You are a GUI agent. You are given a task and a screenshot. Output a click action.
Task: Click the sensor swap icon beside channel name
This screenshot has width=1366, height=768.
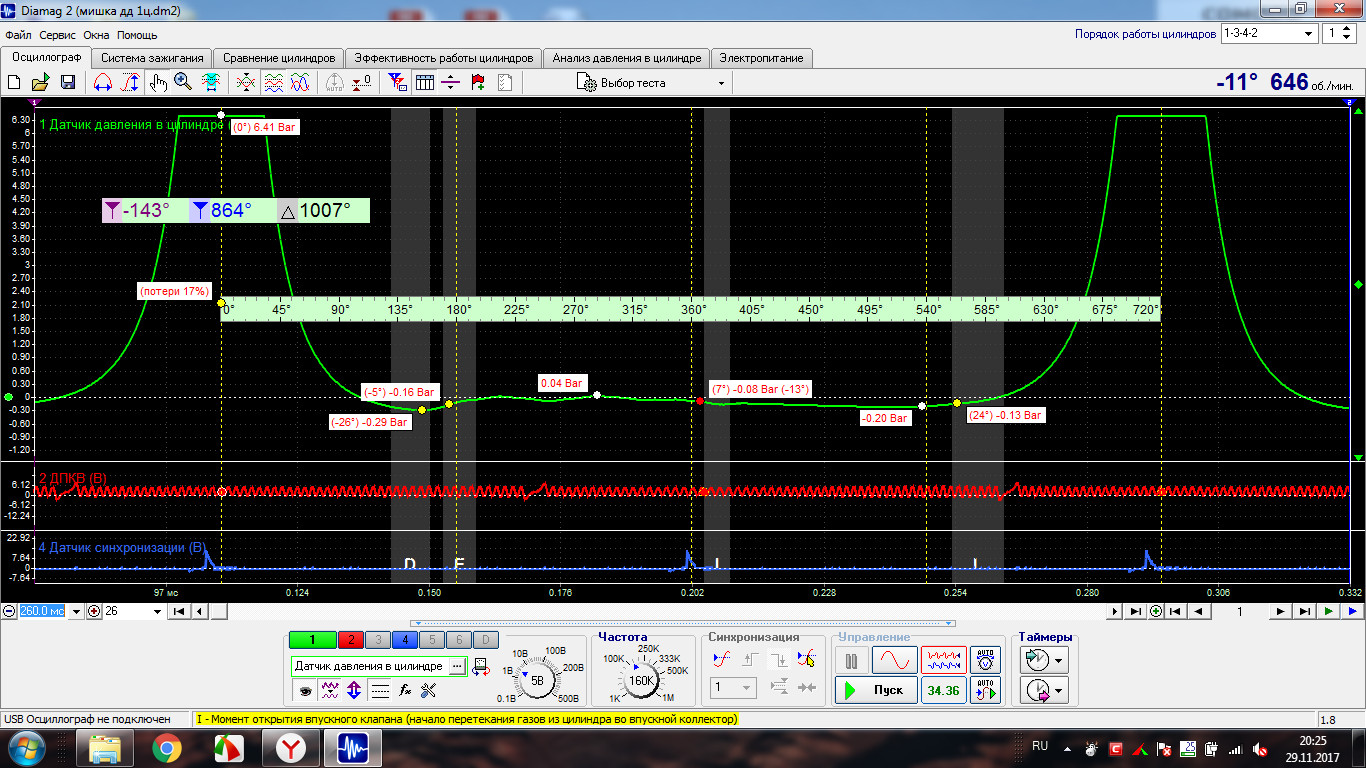pyautogui.click(x=481, y=666)
